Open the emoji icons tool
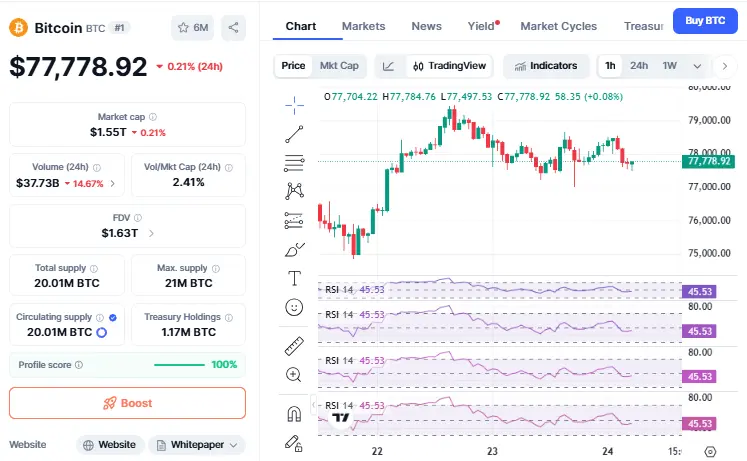747x461 pixels. (294, 307)
